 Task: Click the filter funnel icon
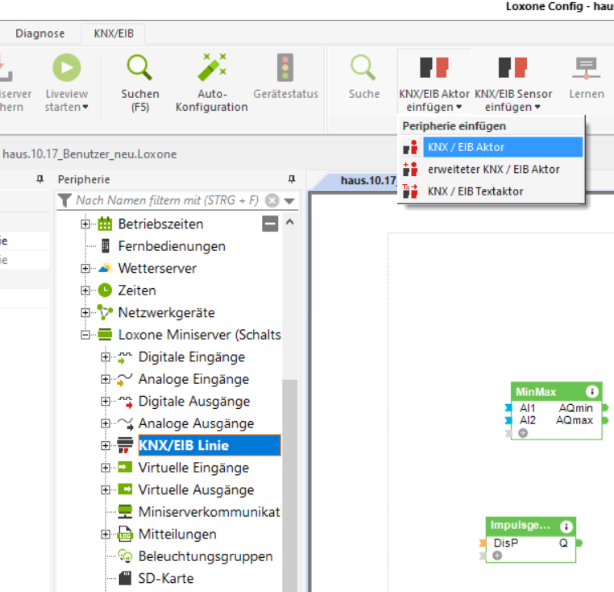(65, 200)
